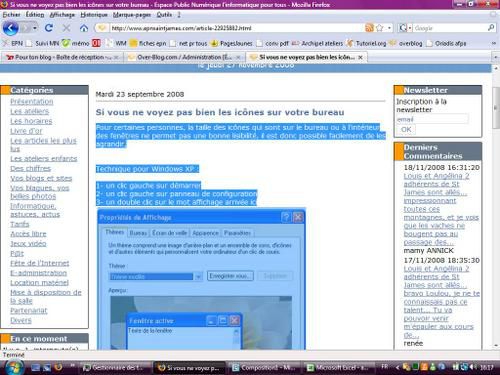
Task: Click the Firefox back arrow button
Action: [x=10, y=28]
